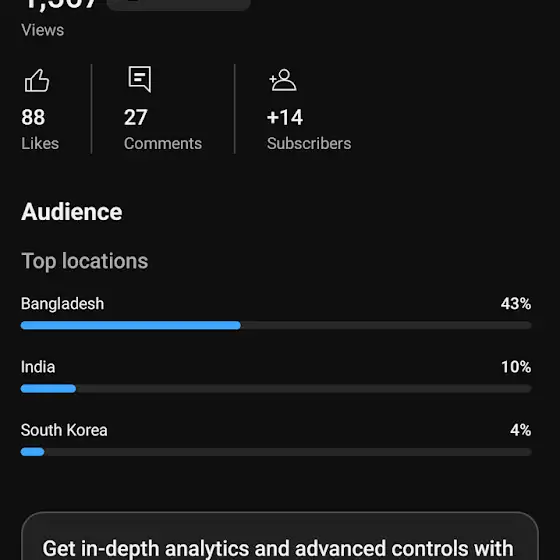560x560 pixels.
Task: Tap the add-subscriber person icon
Action: pos(282,80)
